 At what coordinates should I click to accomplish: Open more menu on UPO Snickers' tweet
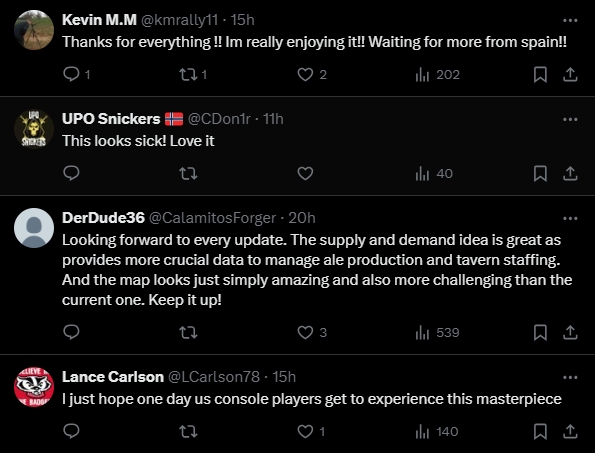point(570,119)
